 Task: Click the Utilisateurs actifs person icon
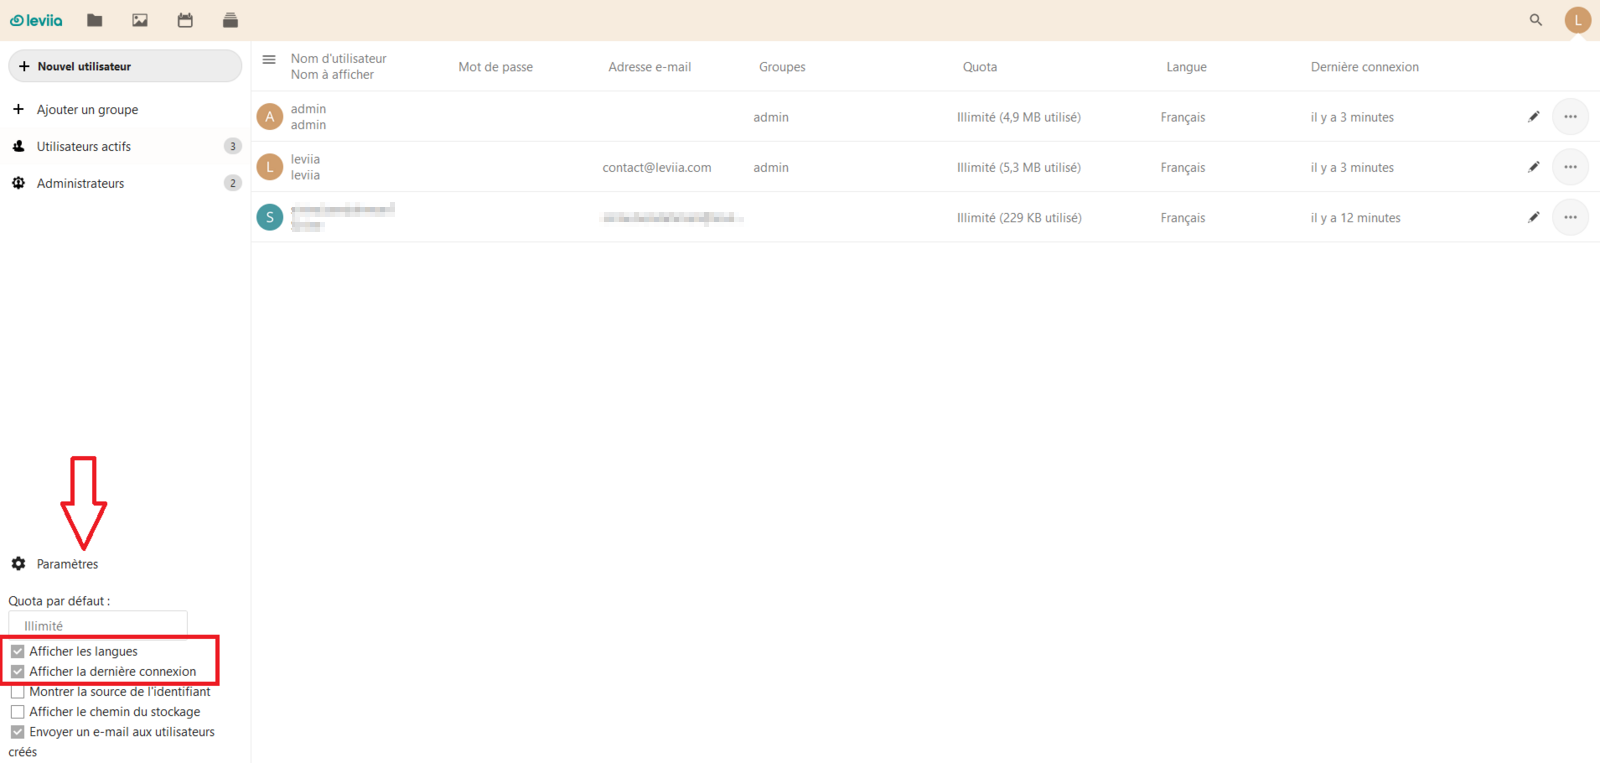18,146
